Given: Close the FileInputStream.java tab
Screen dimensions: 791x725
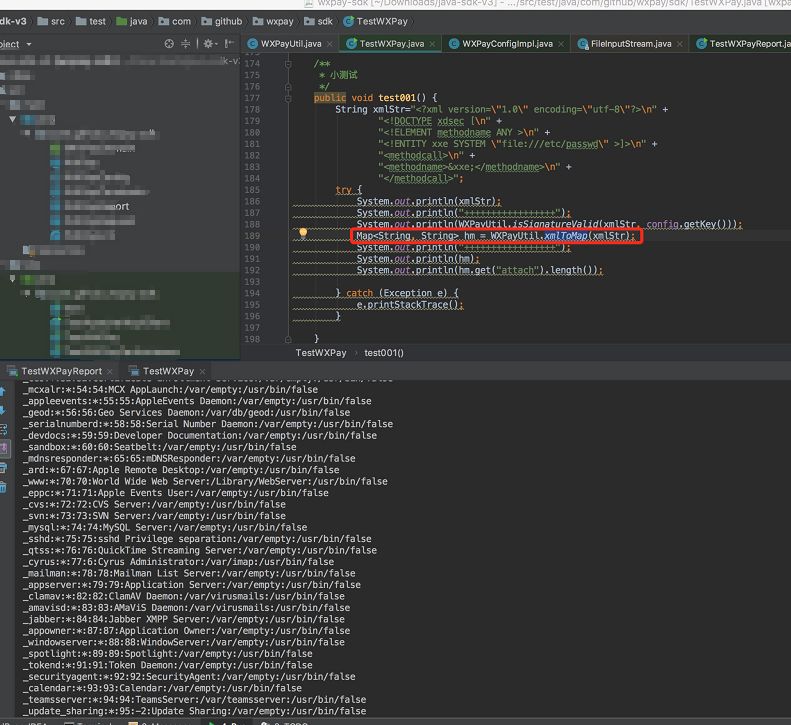Looking at the screenshot, I should pos(680,44).
